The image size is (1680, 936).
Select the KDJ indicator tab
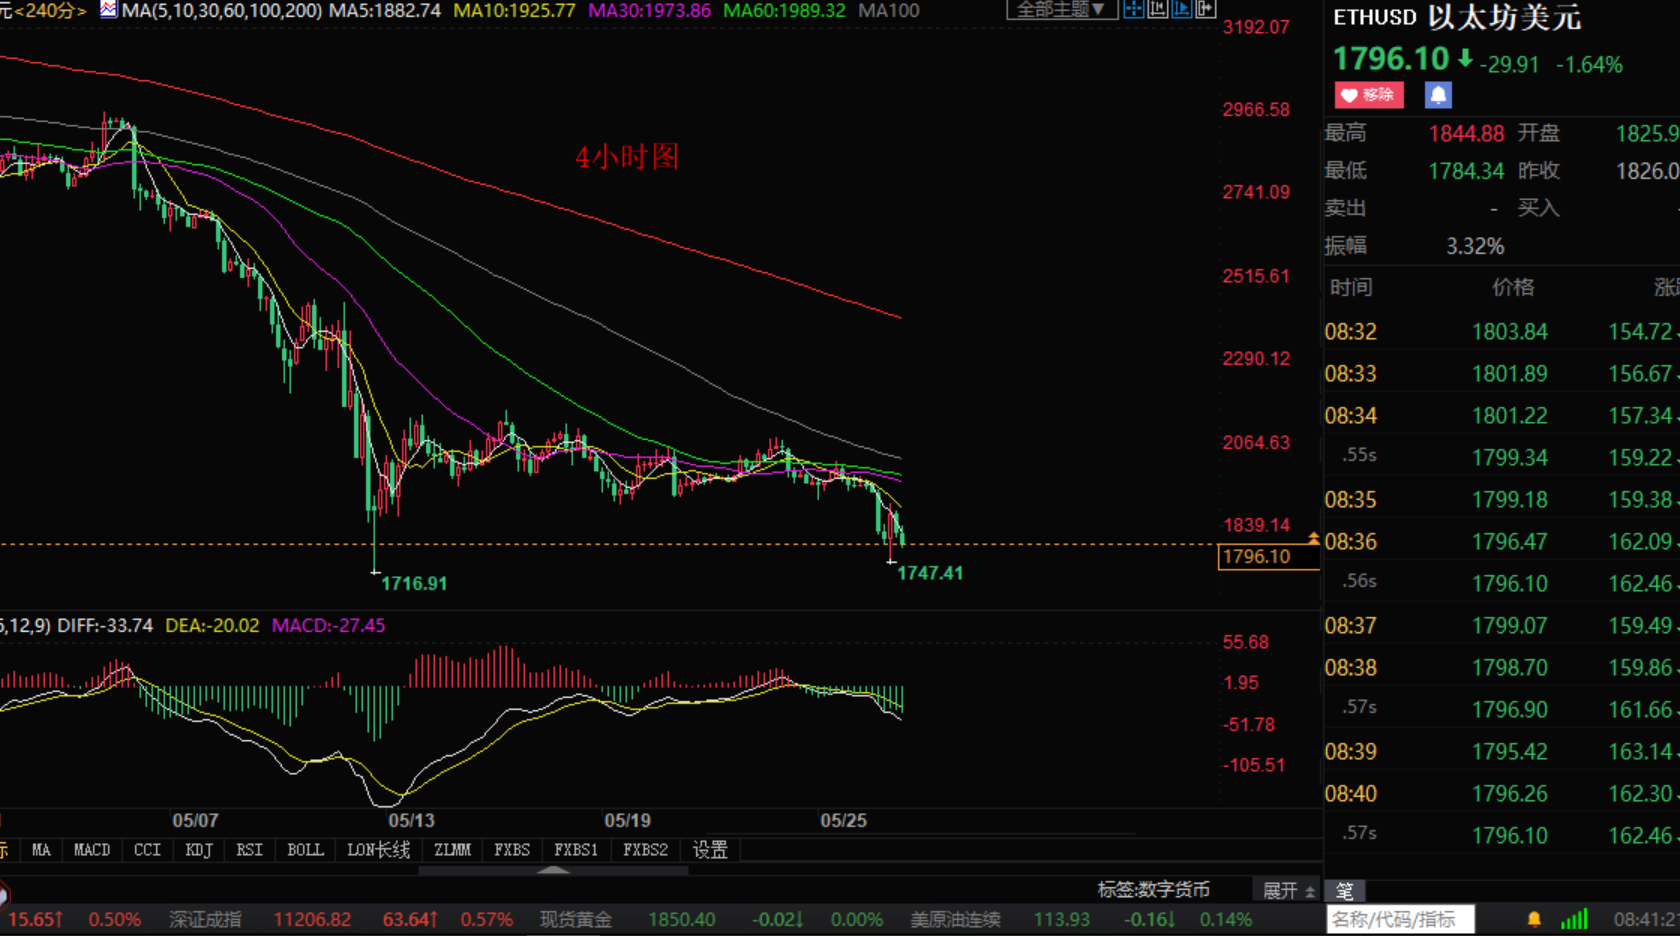click(199, 850)
